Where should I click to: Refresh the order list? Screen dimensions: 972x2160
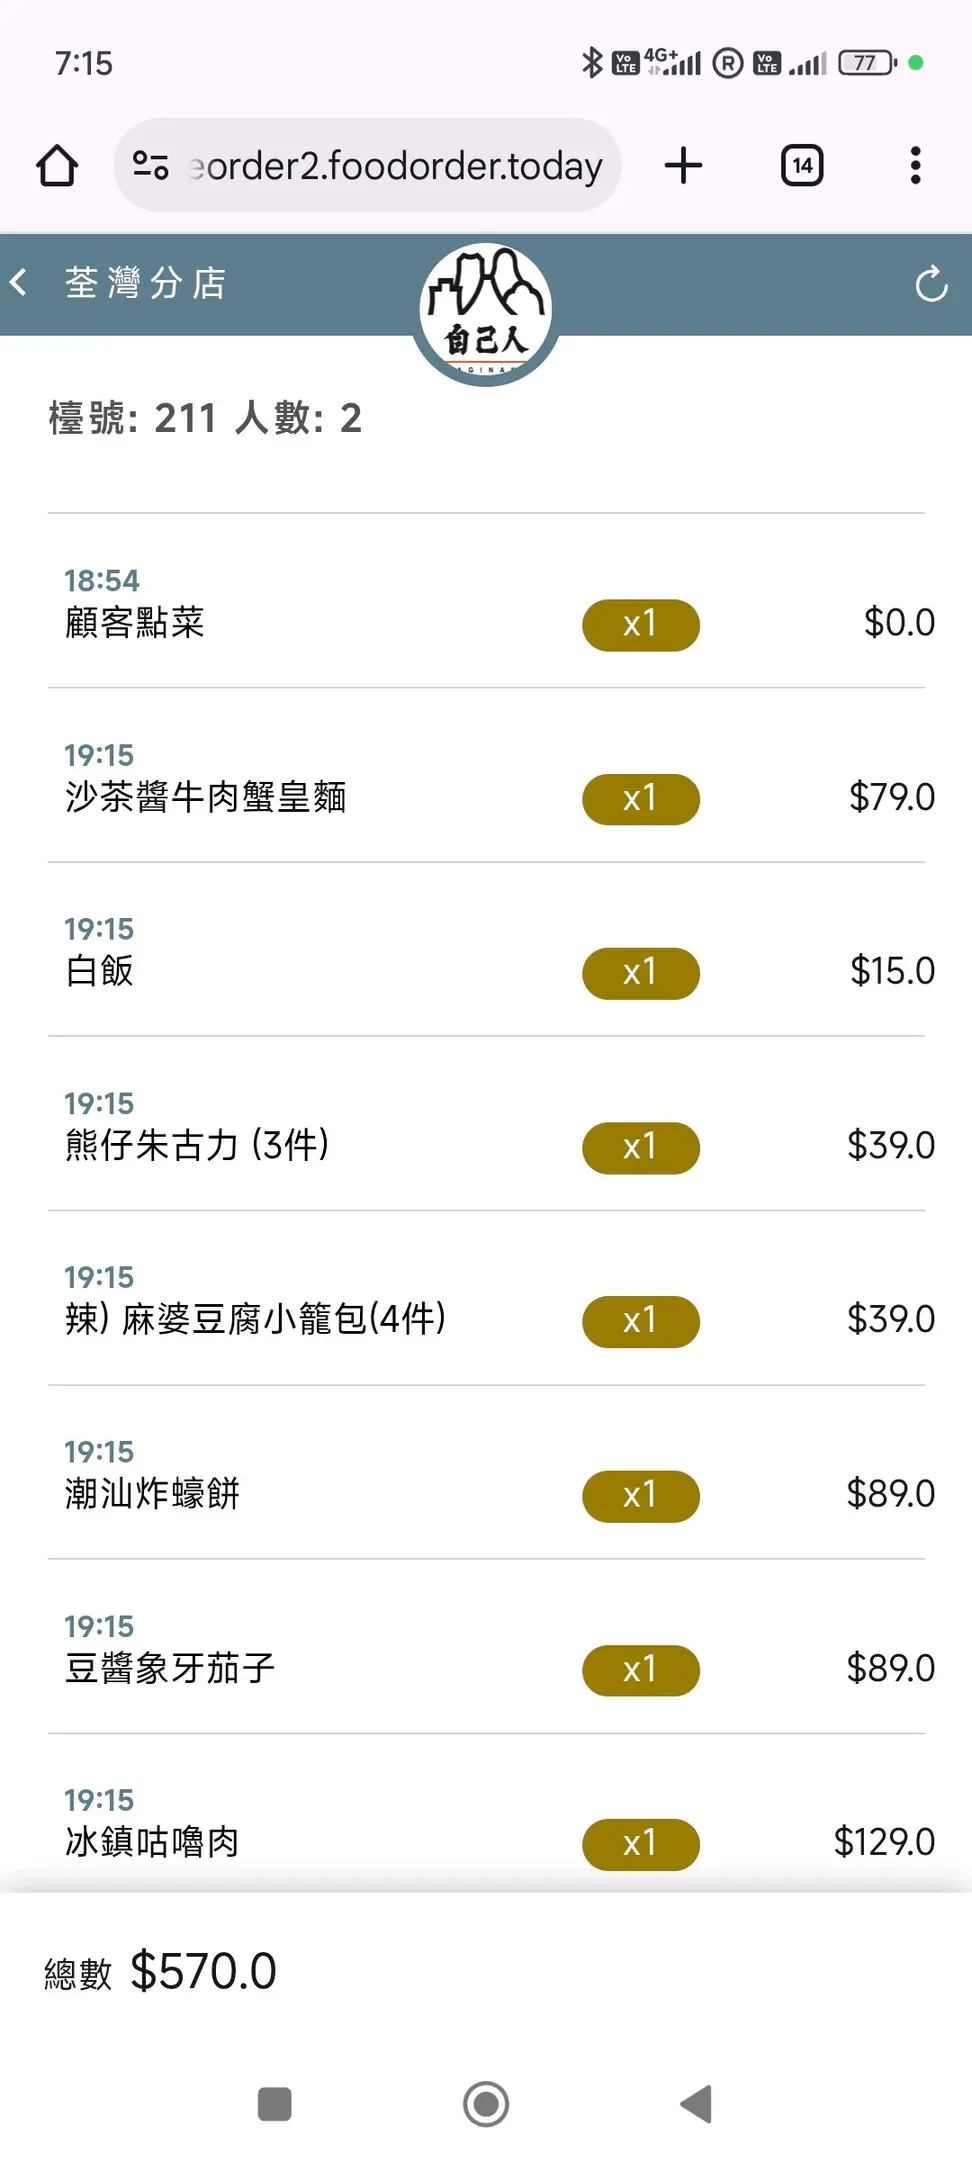point(931,285)
